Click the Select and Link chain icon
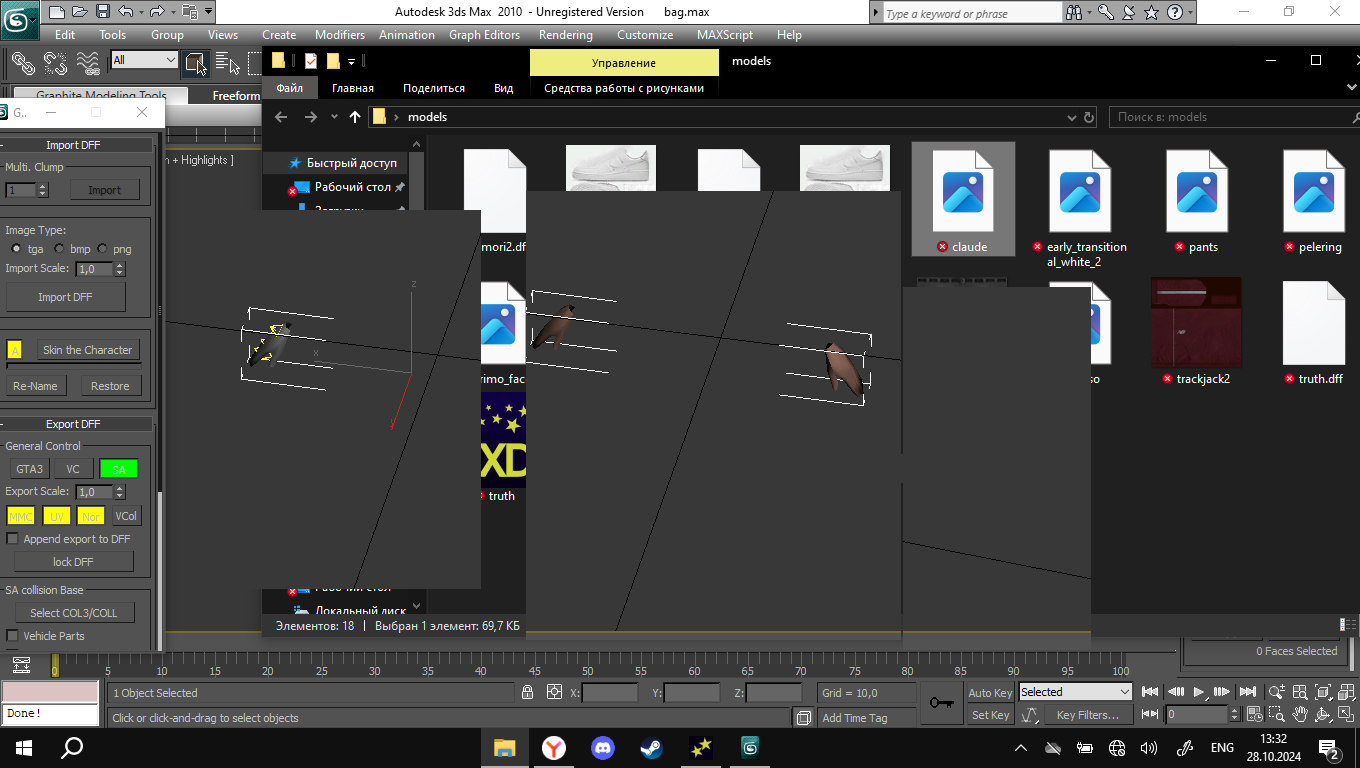 tap(23, 64)
